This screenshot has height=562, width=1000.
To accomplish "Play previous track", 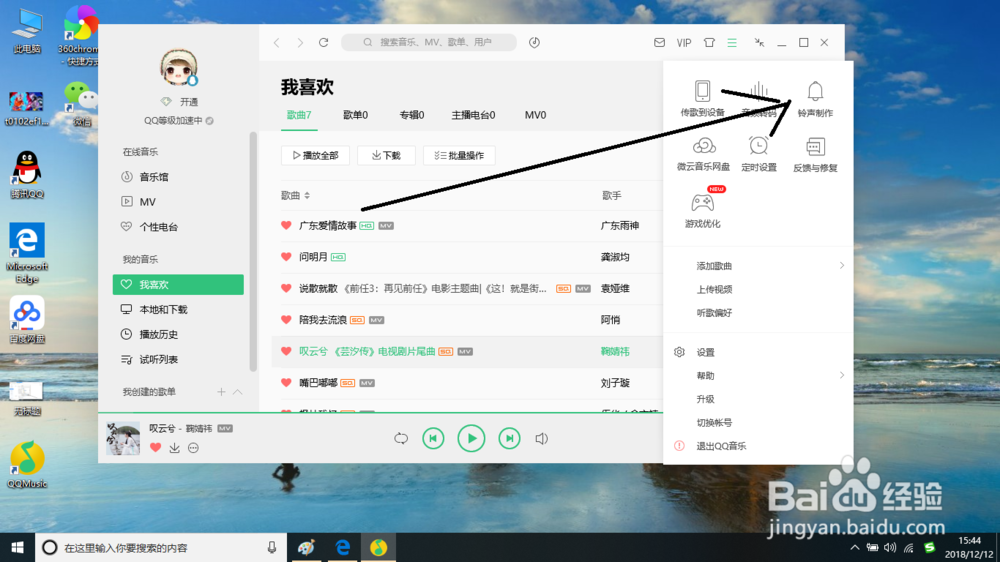I will tap(433, 438).
